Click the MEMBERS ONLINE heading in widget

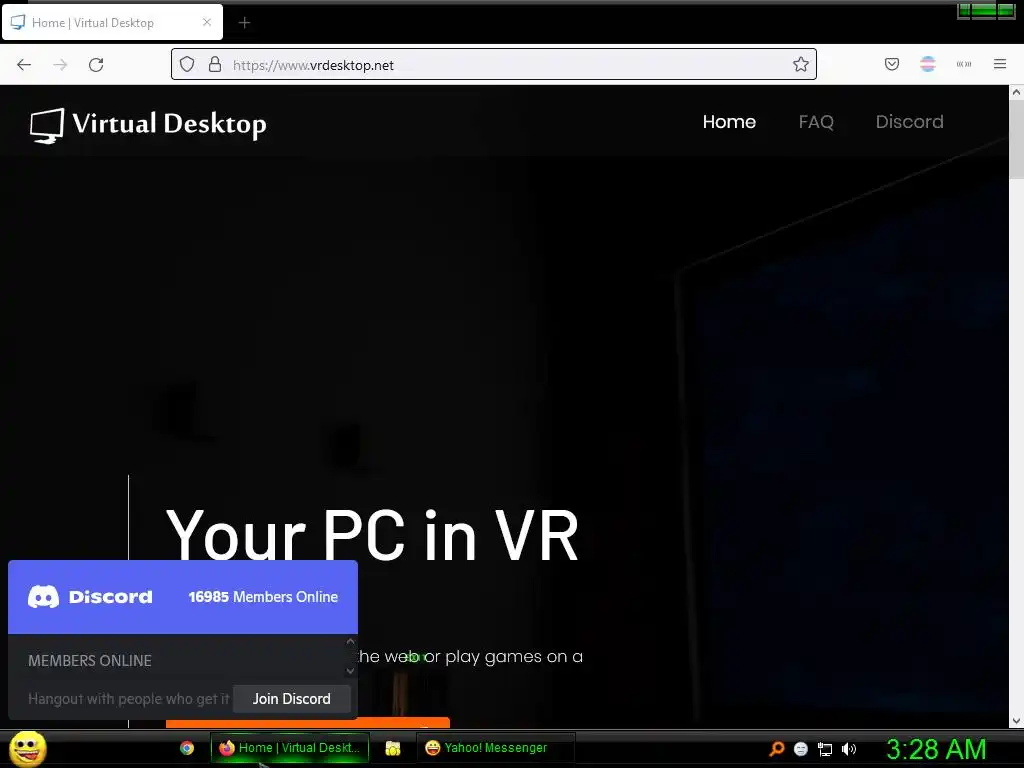(x=89, y=661)
